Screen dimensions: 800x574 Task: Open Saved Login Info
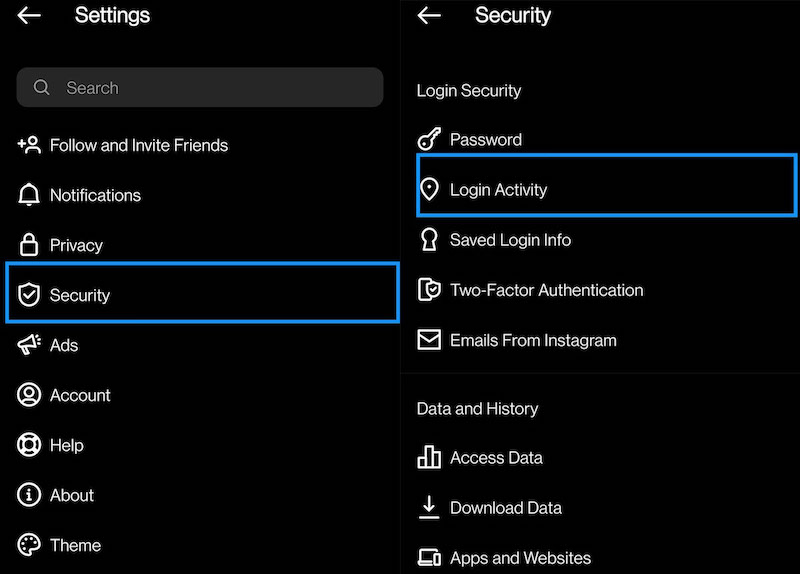(x=510, y=240)
